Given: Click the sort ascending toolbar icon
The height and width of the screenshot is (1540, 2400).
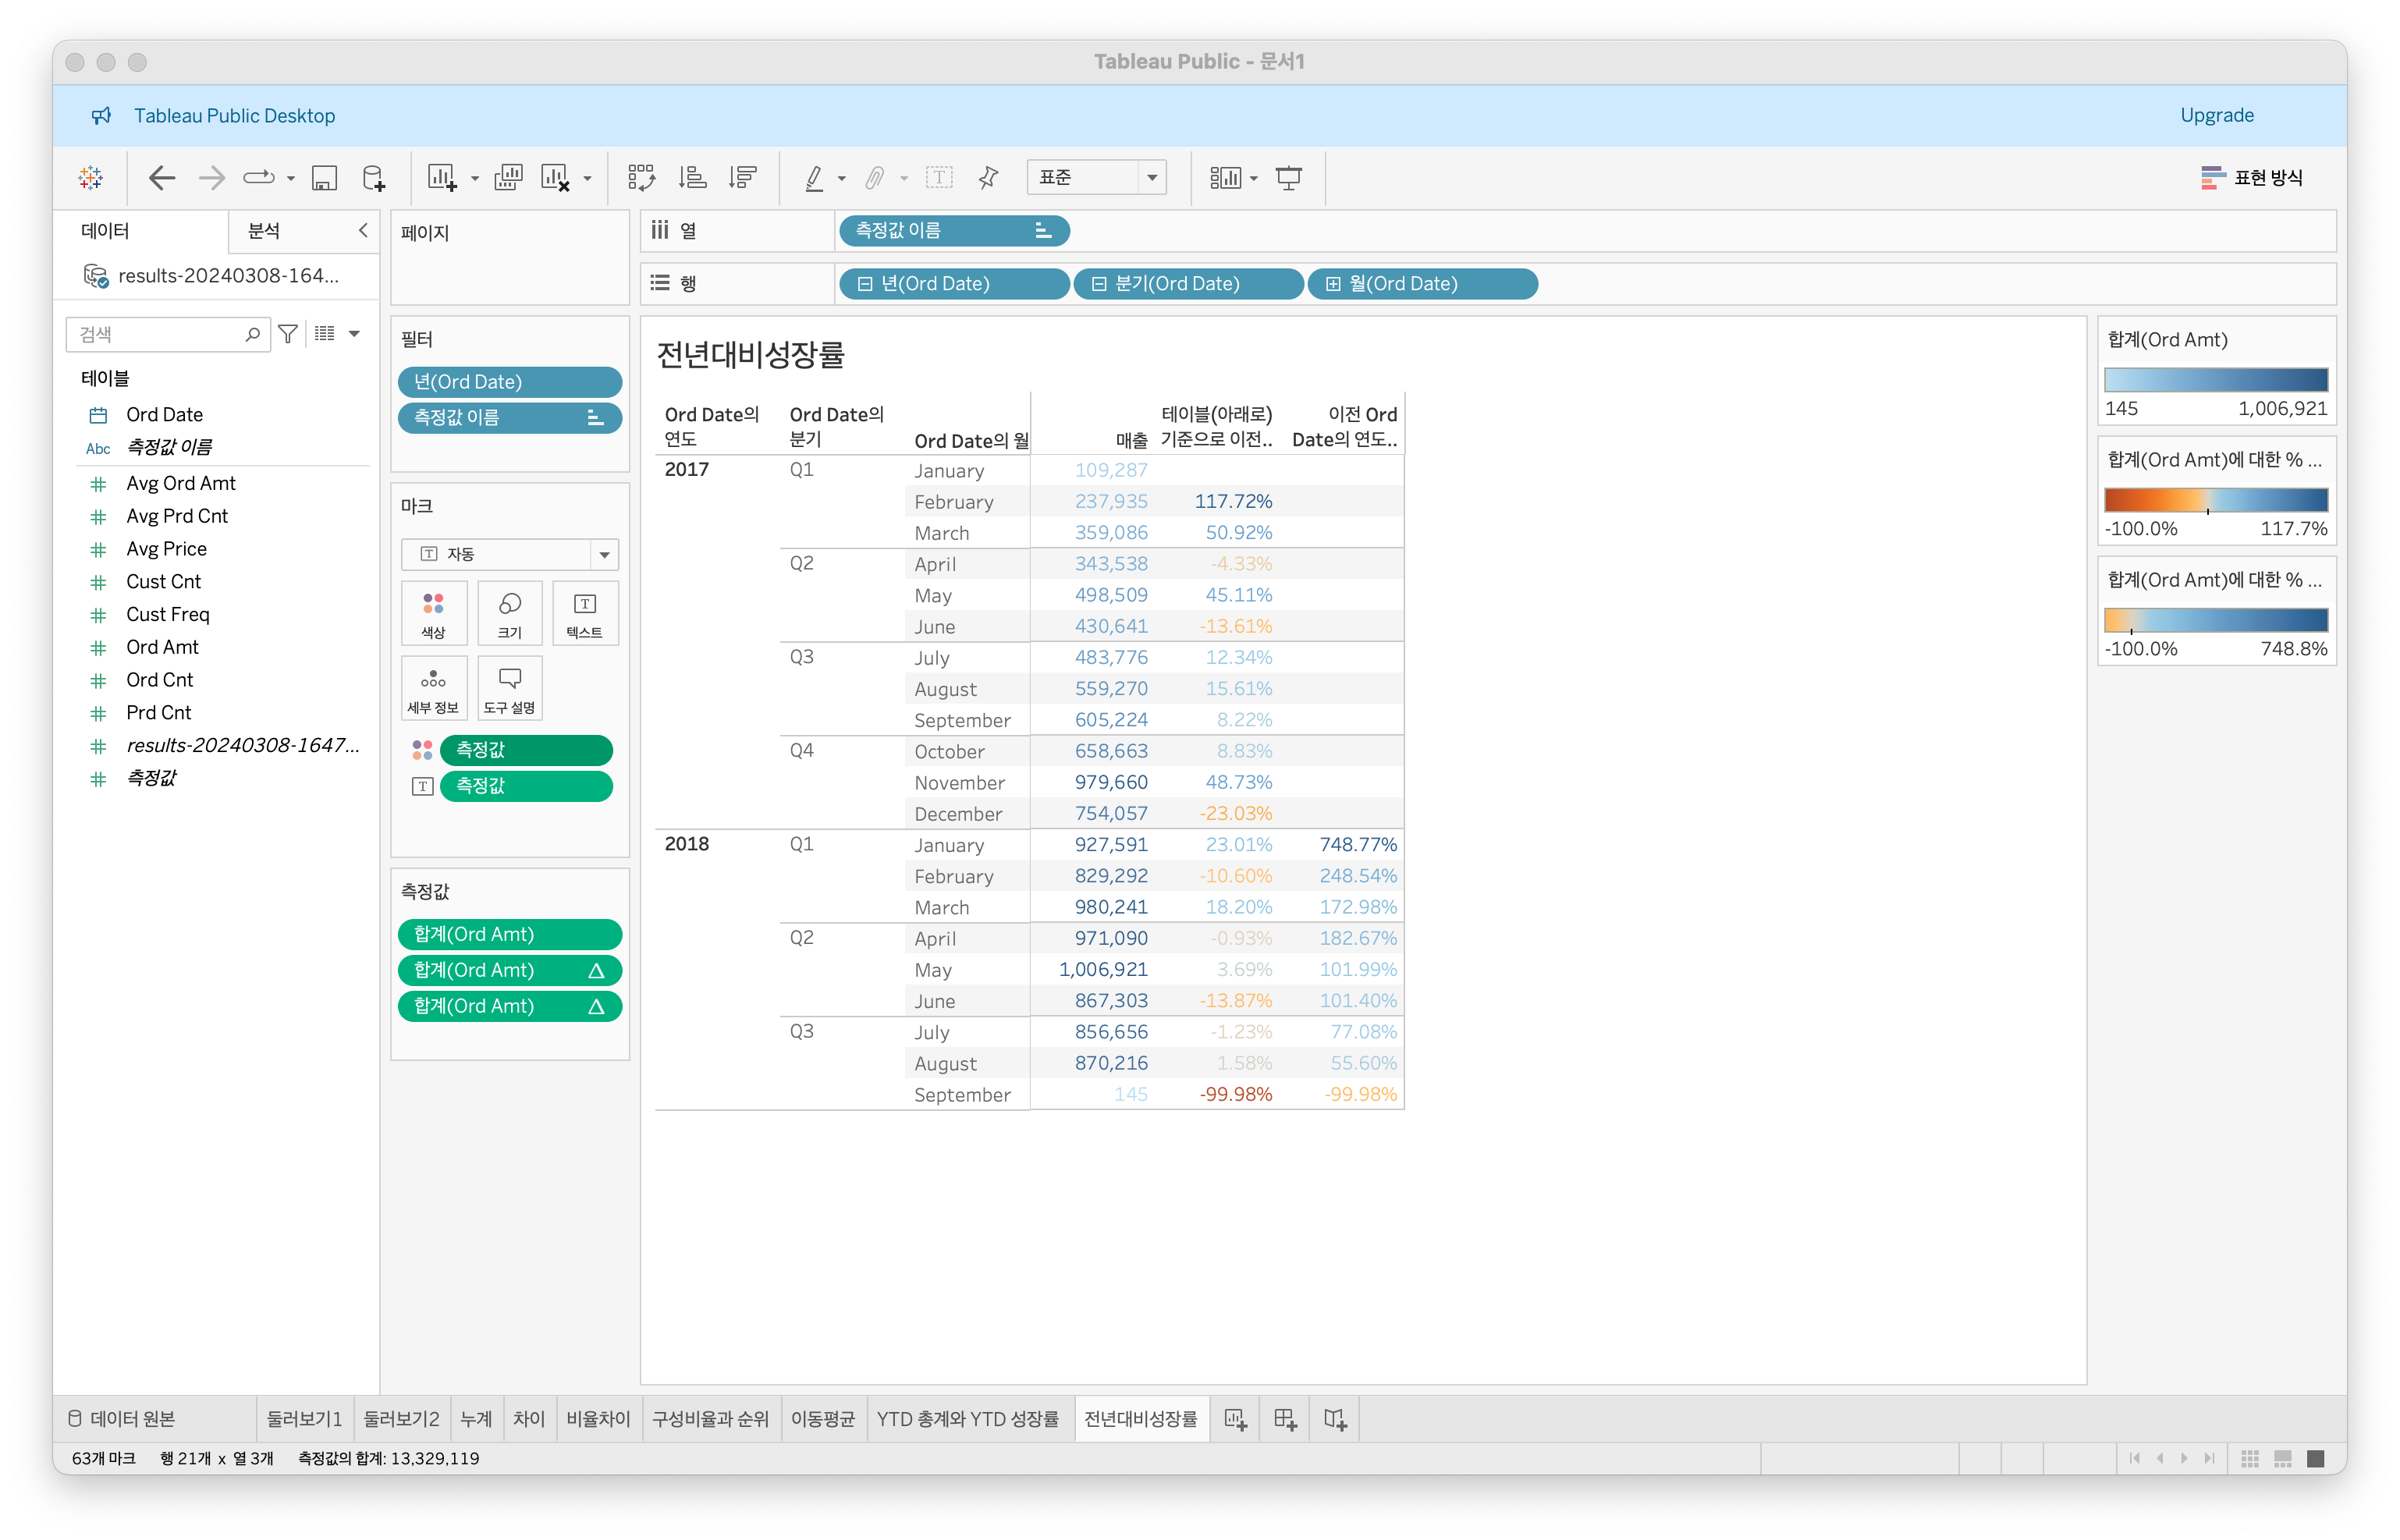Looking at the screenshot, I should [692, 178].
